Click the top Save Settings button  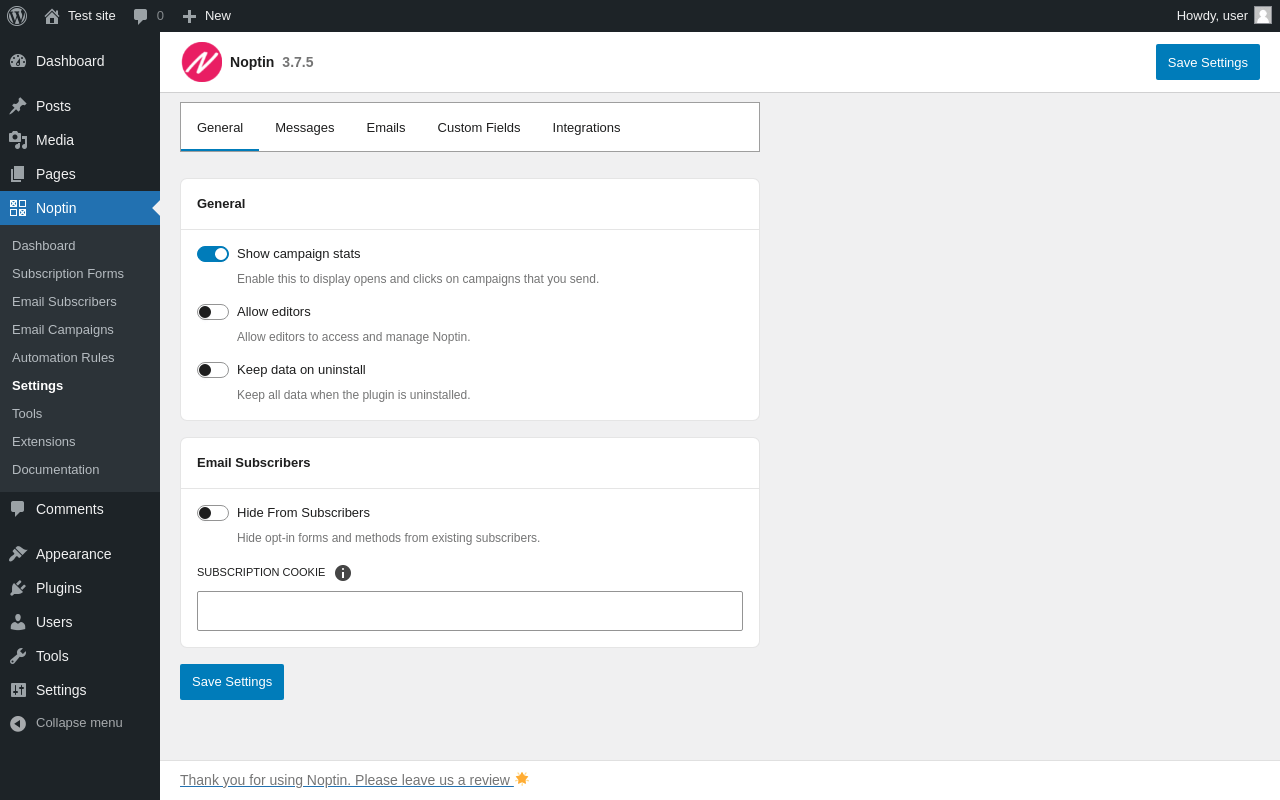tap(1207, 62)
